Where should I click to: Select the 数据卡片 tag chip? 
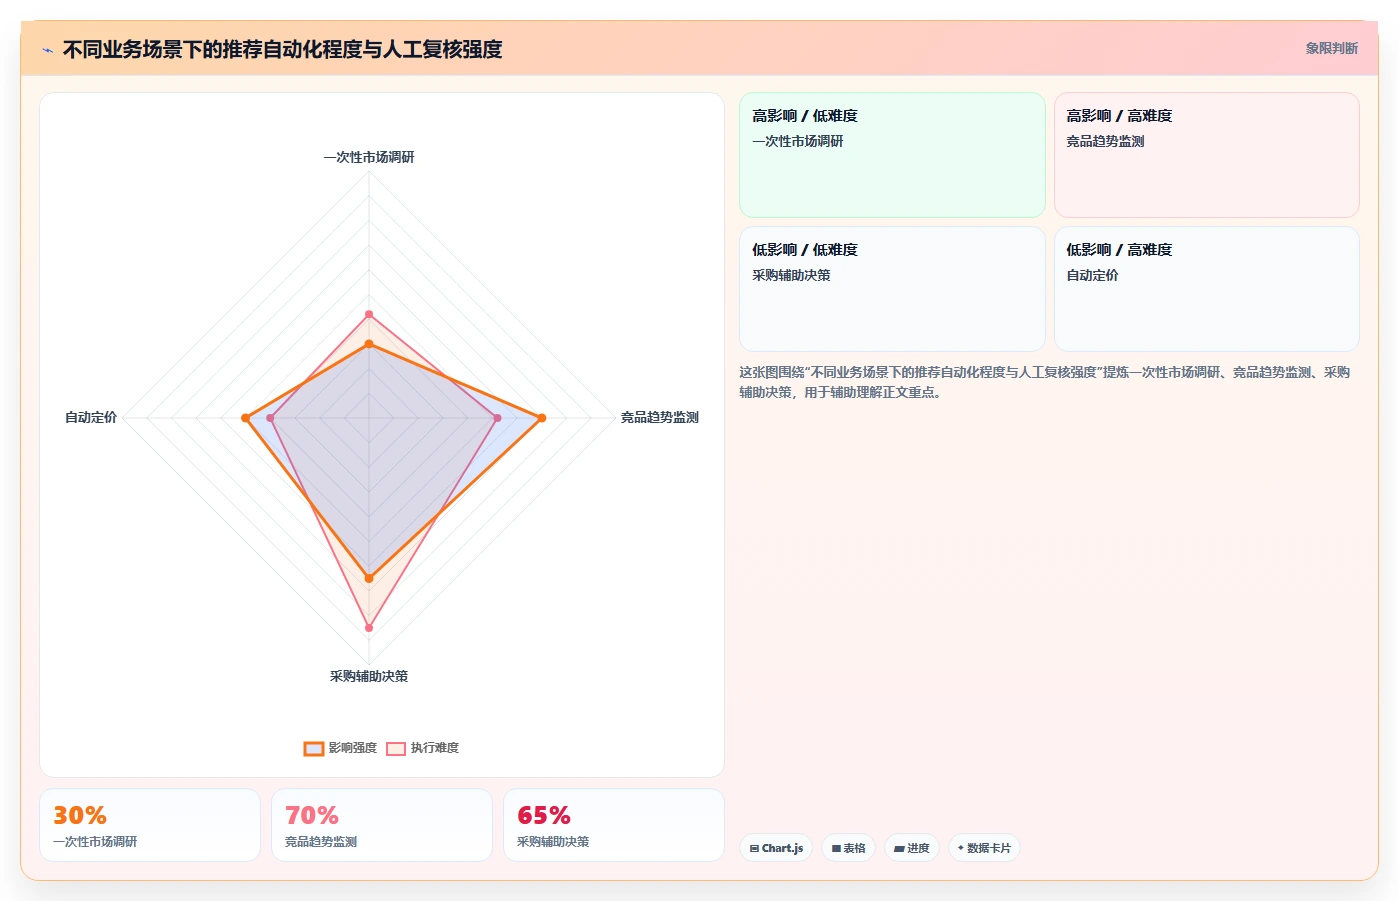pyautogui.click(x=984, y=848)
